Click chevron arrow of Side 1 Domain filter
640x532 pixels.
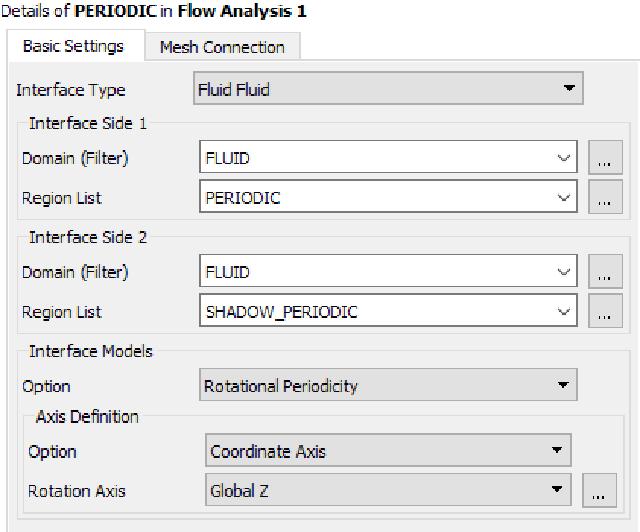pyautogui.click(x=565, y=158)
